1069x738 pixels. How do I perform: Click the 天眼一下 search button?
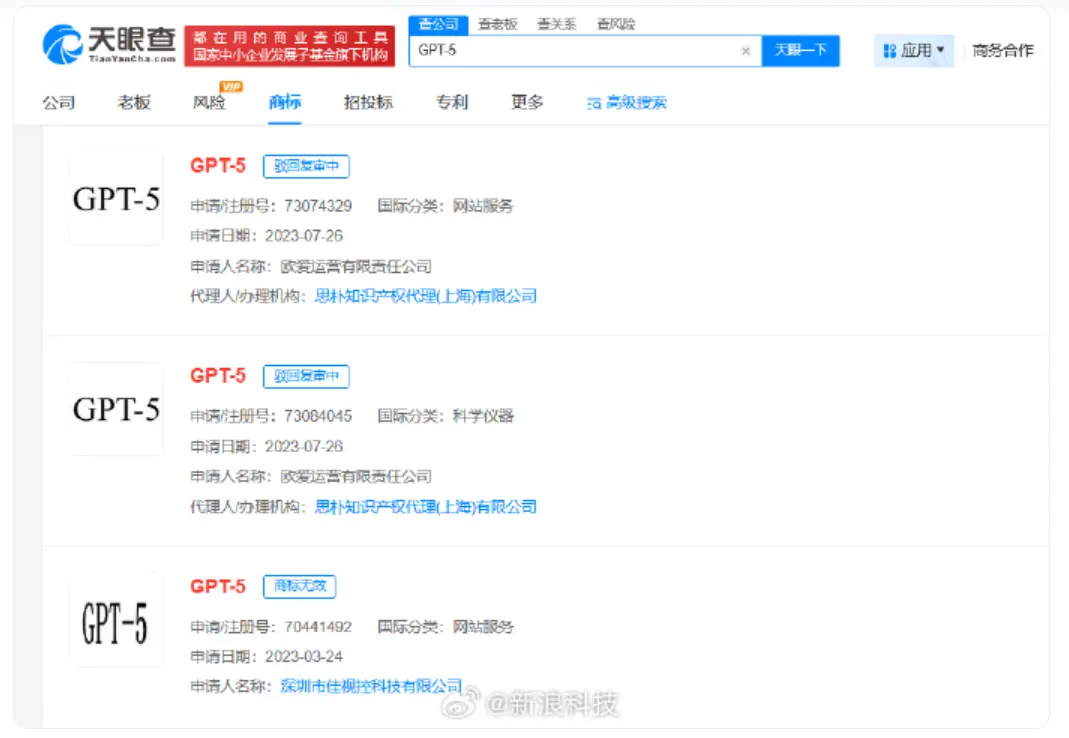click(800, 50)
